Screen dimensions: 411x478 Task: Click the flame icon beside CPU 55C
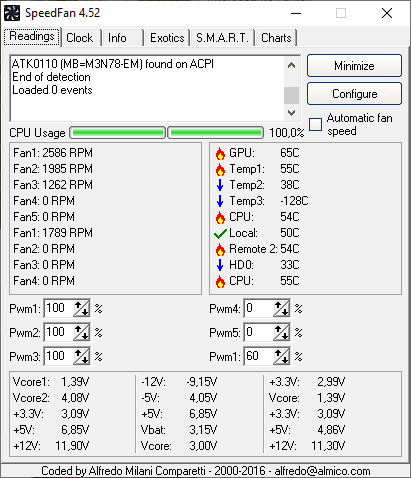(x=220, y=281)
